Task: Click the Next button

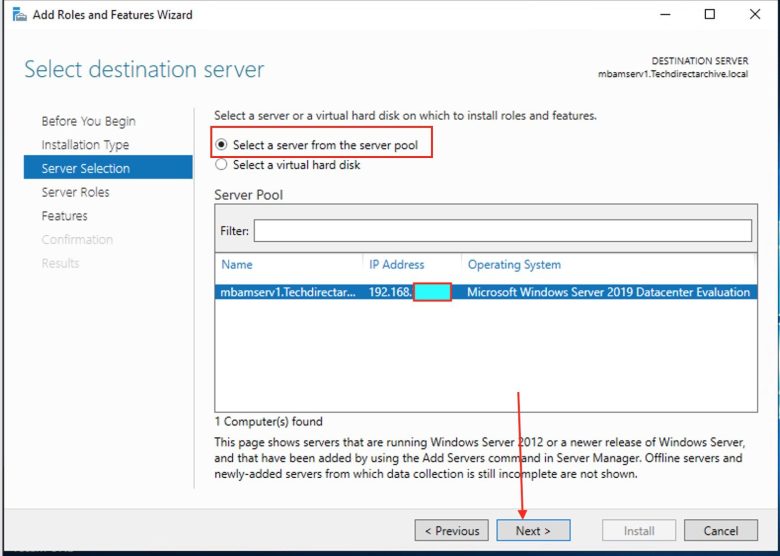Action: (533, 531)
